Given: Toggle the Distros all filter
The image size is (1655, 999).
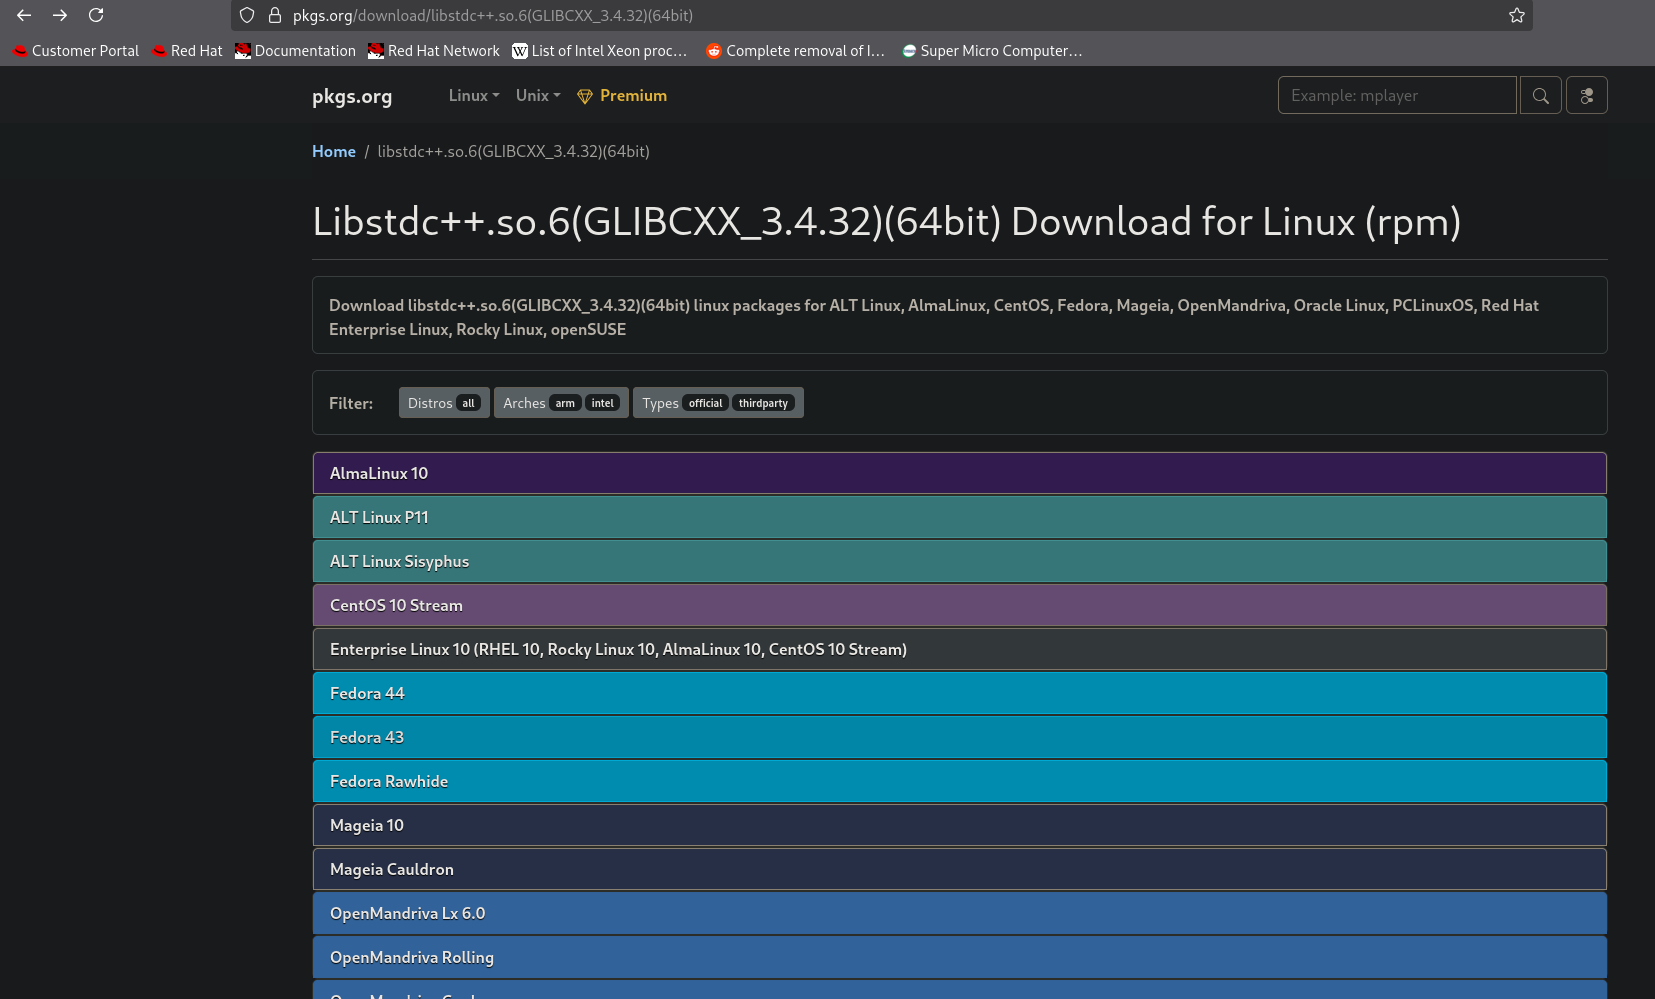Looking at the screenshot, I should (444, 403).
